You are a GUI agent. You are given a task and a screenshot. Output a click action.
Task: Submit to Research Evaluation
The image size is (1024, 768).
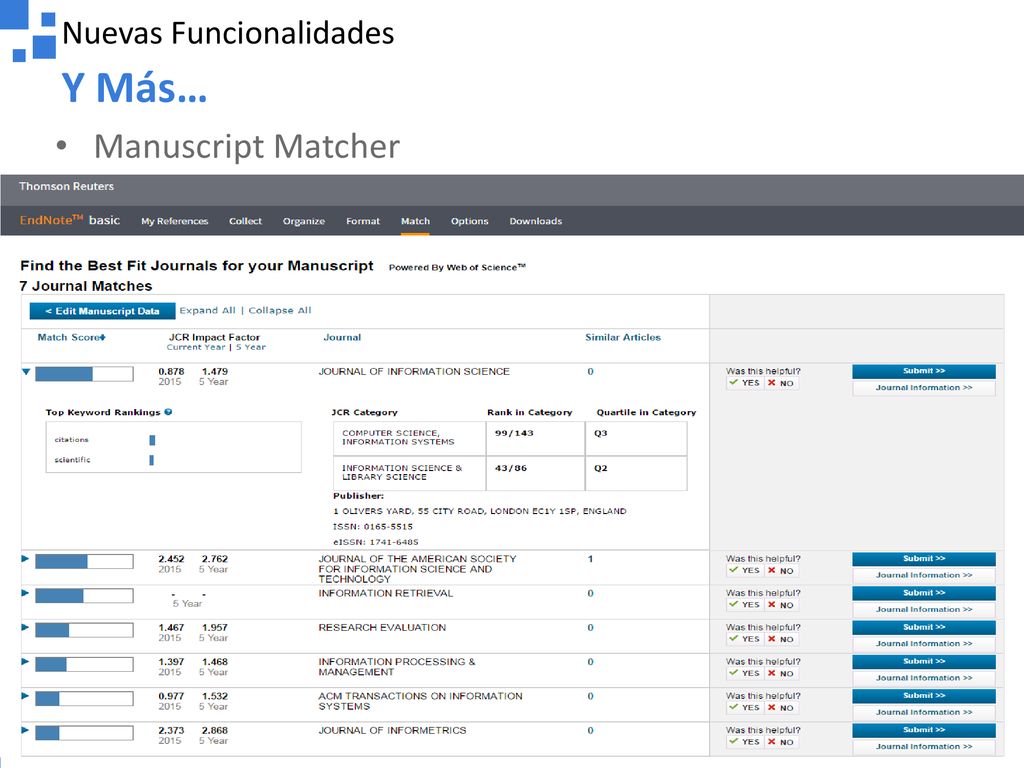pos(923,628)
